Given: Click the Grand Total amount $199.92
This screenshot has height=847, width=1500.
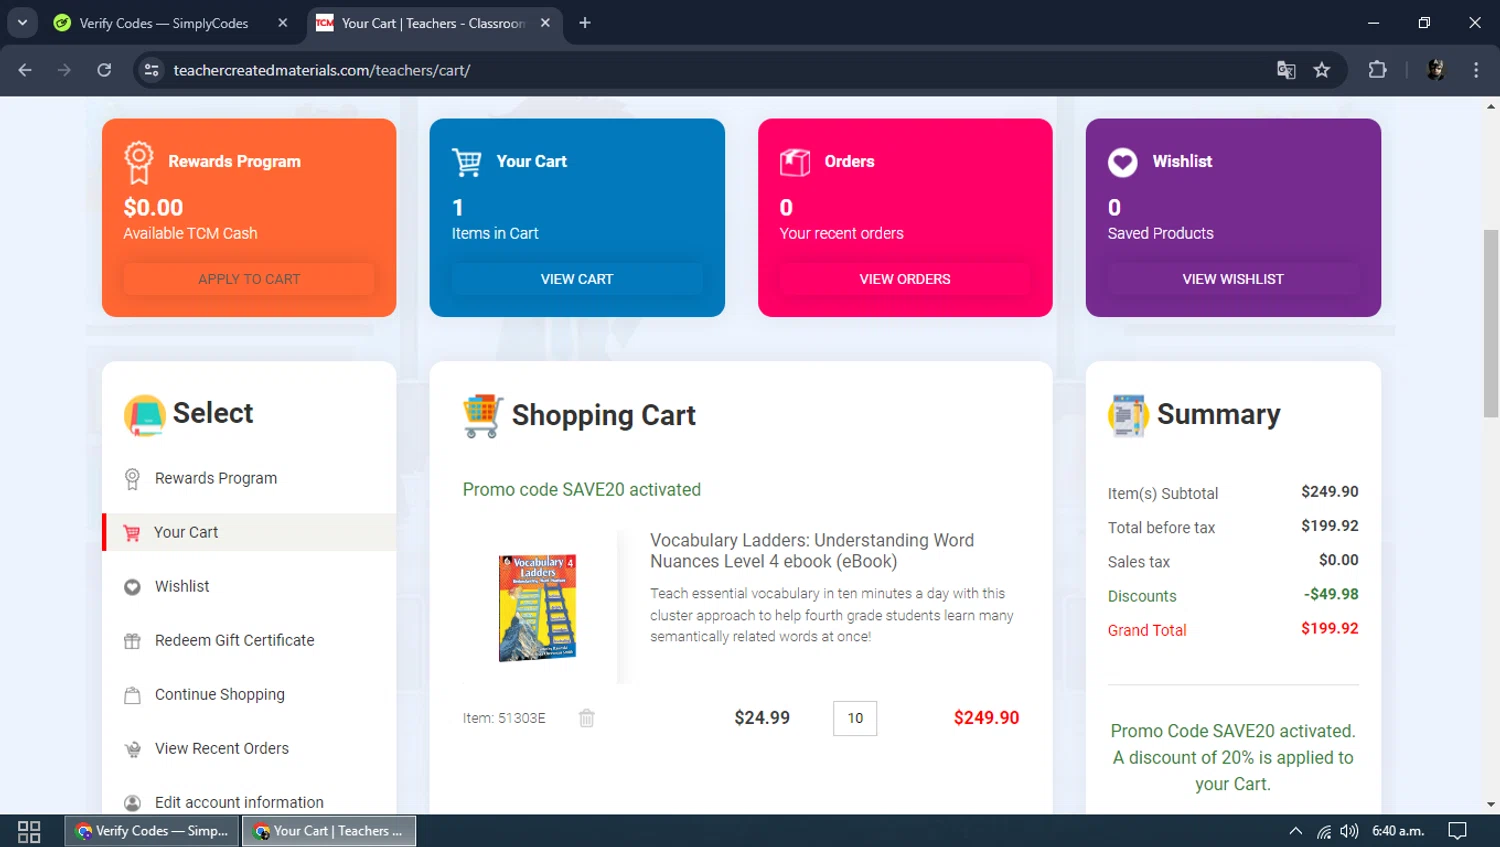Looking at the screenshot, I should [1329, 629].
